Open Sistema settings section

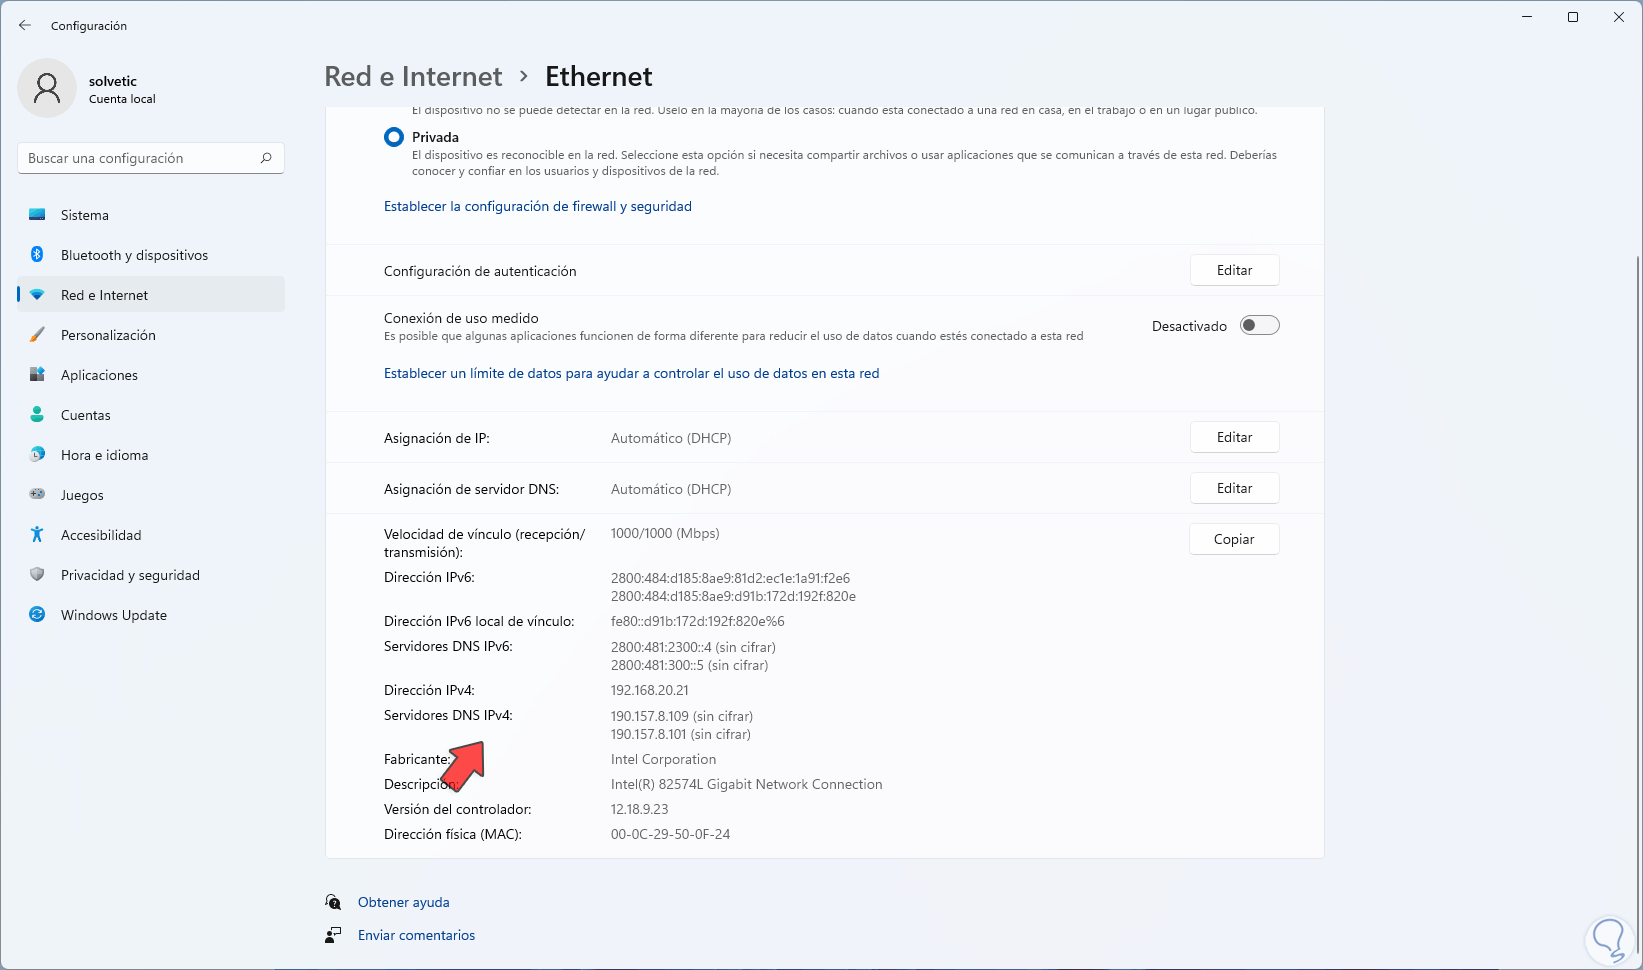click(x=85, y=215)
